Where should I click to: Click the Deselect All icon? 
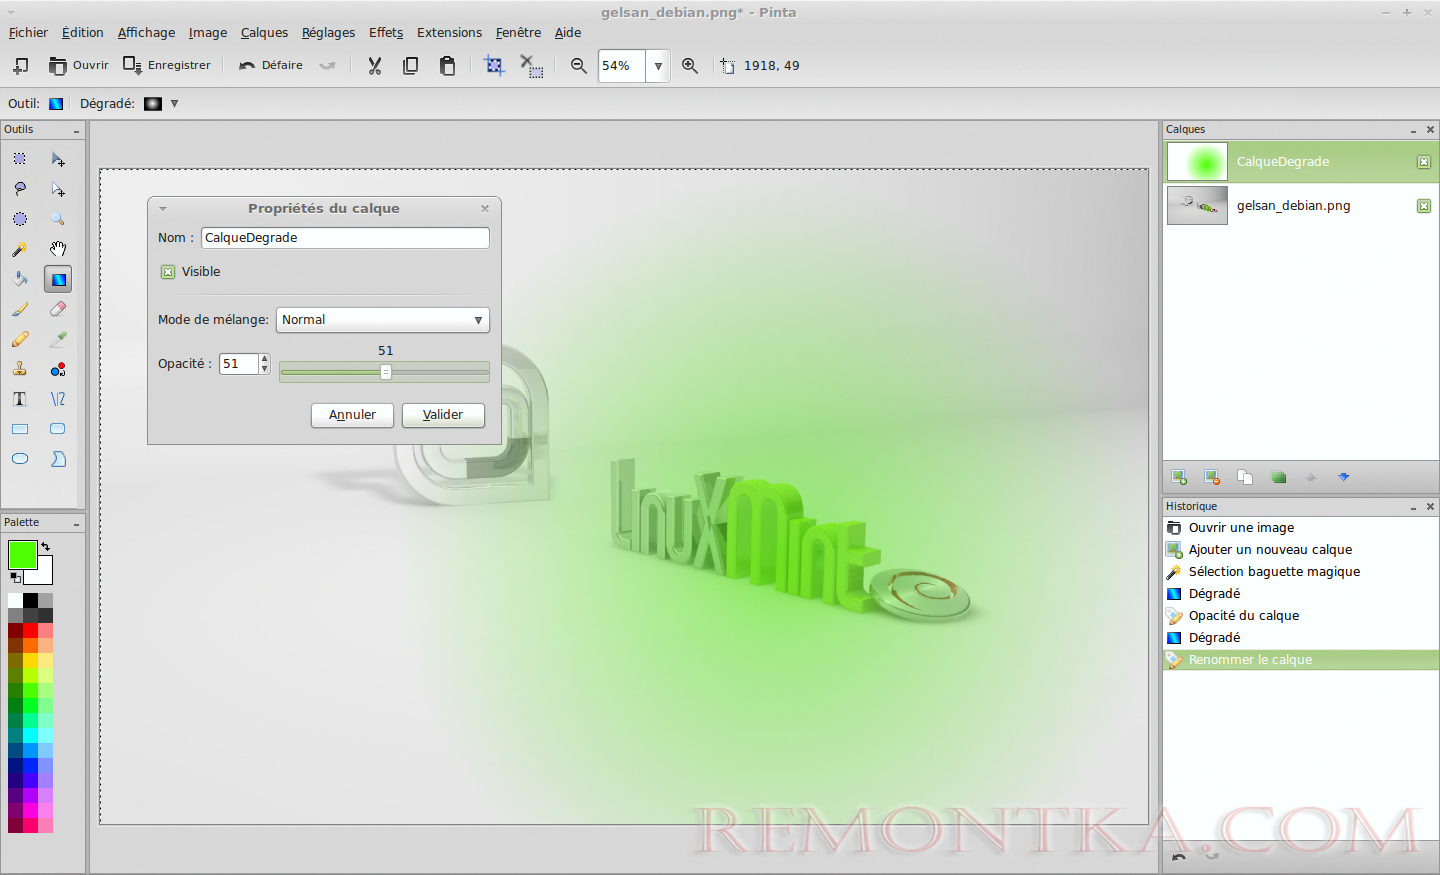(x=531, y=66)
